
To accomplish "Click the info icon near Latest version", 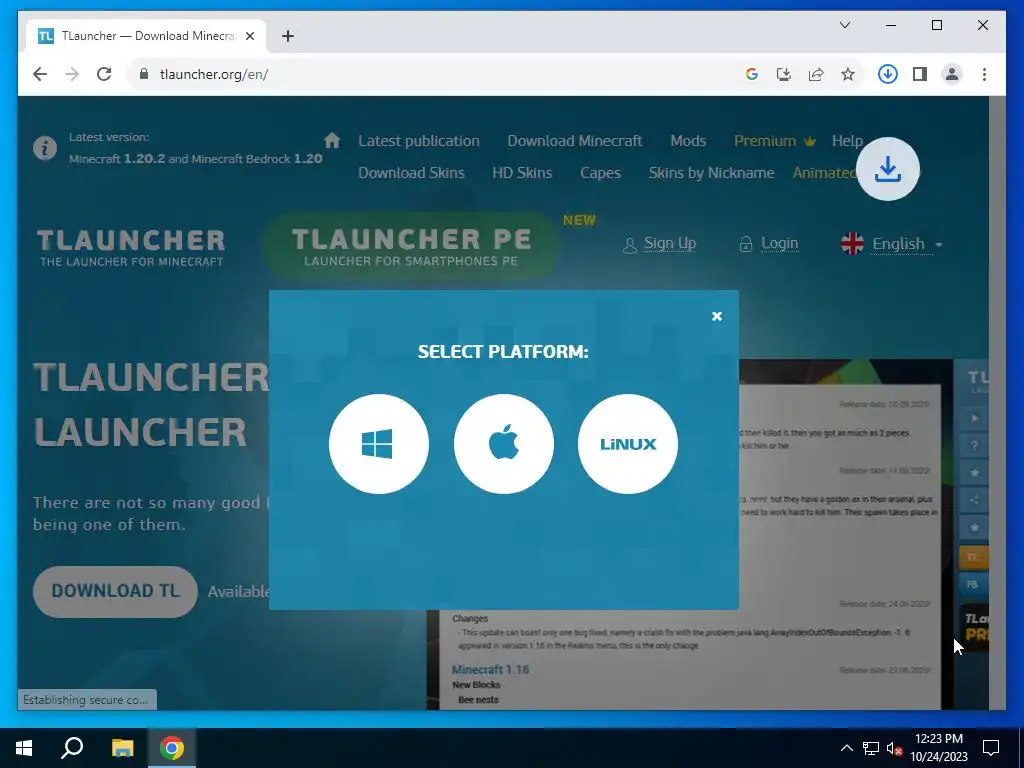I will click(44, 148).
